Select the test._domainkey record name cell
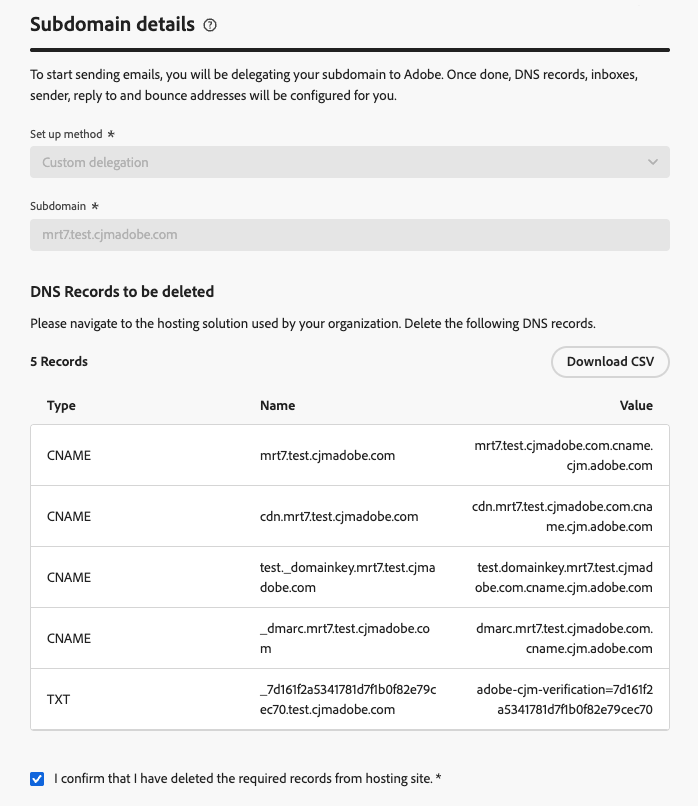698x806 pixels. 349,578
